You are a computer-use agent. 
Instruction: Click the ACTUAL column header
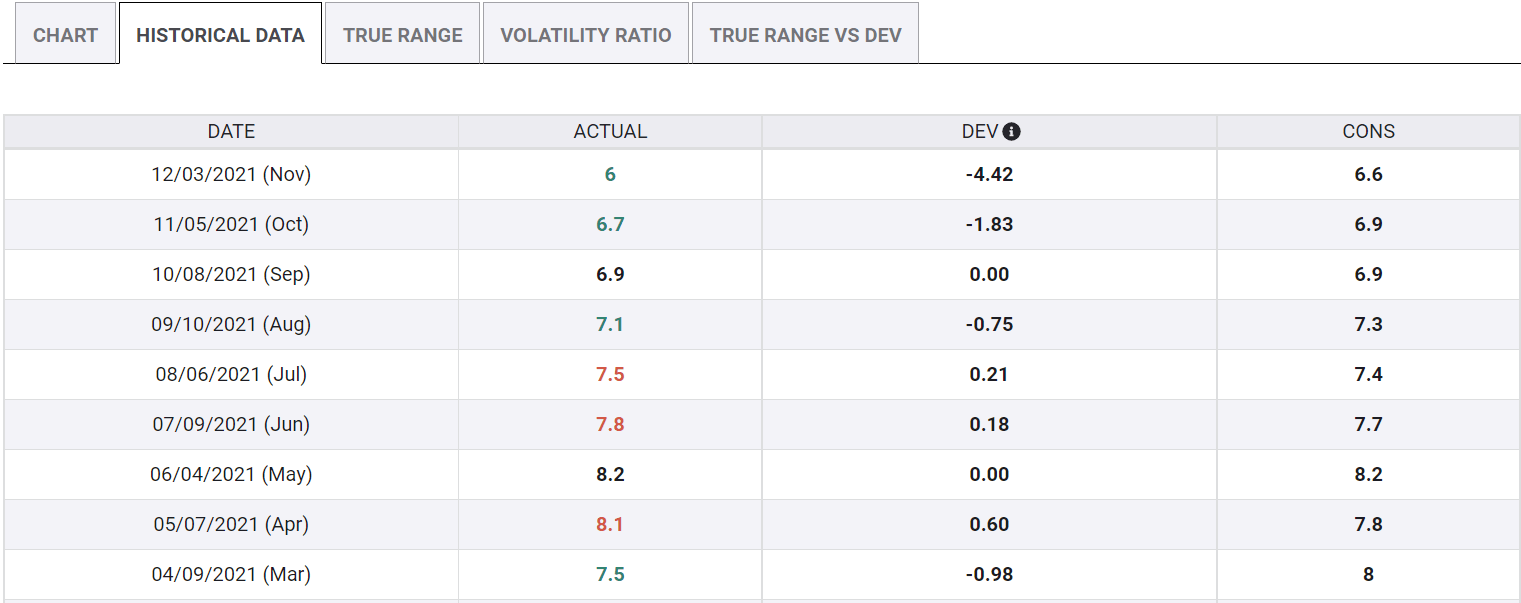[x=610, y=132]
